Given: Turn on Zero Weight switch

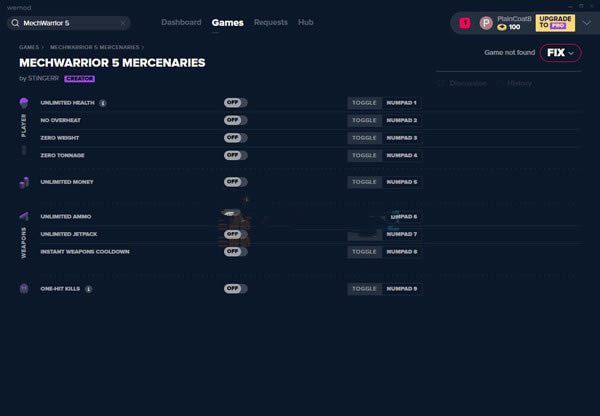Looking at the screenshot, I should click(235, 138).
